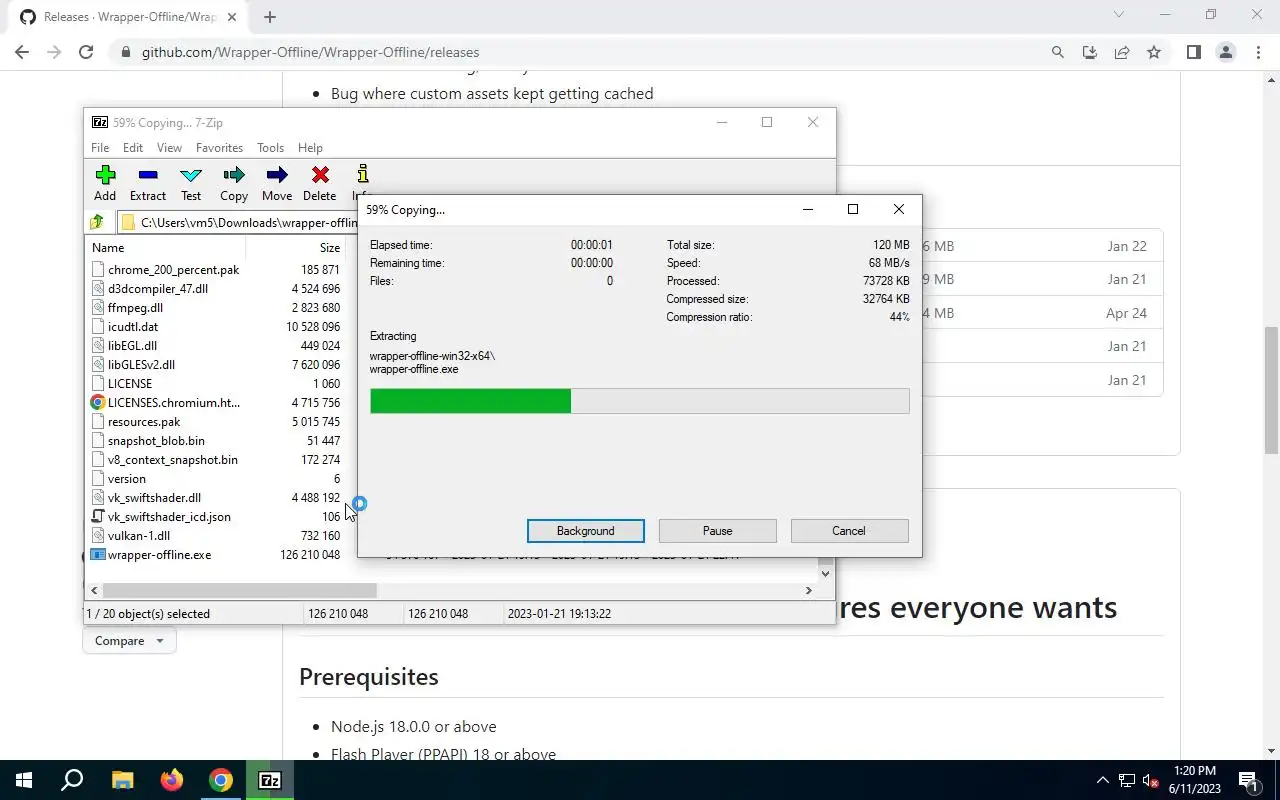Open the File menu in 7-Zip
Viewport: 1280px width, 800px height.
tap(100, 148)
